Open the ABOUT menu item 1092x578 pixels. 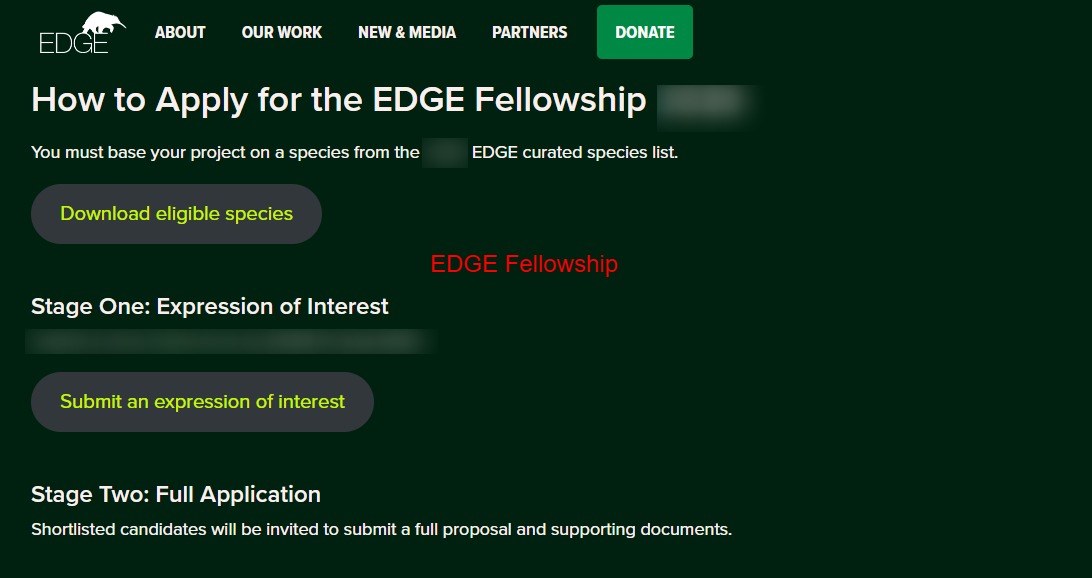pos(180,32)
